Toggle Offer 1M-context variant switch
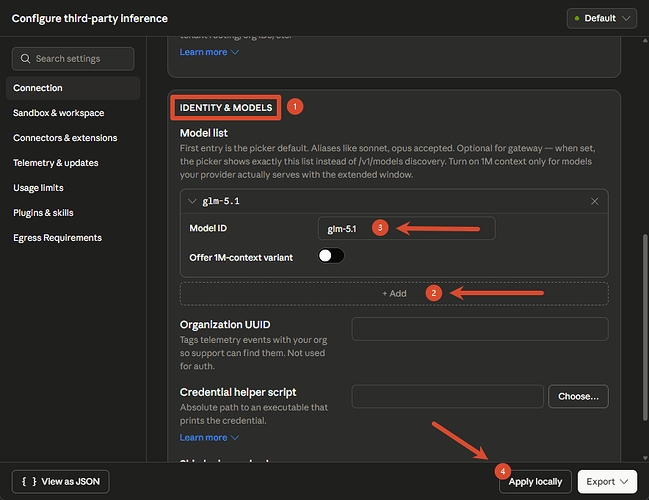The image size is (649, 500). [331, 256]
